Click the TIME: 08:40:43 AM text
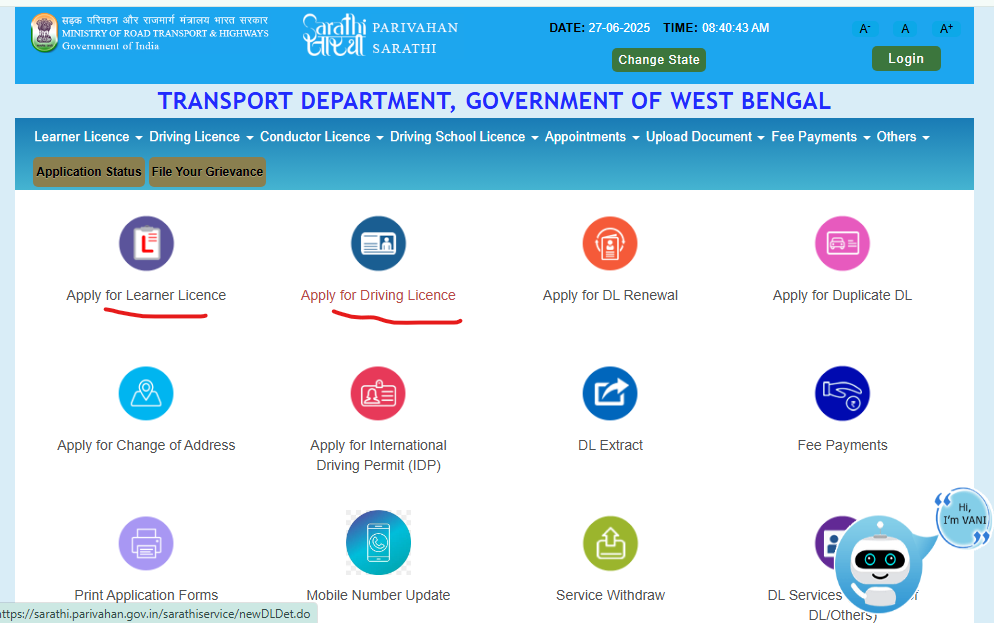The image size is (994, 623). 716,28
